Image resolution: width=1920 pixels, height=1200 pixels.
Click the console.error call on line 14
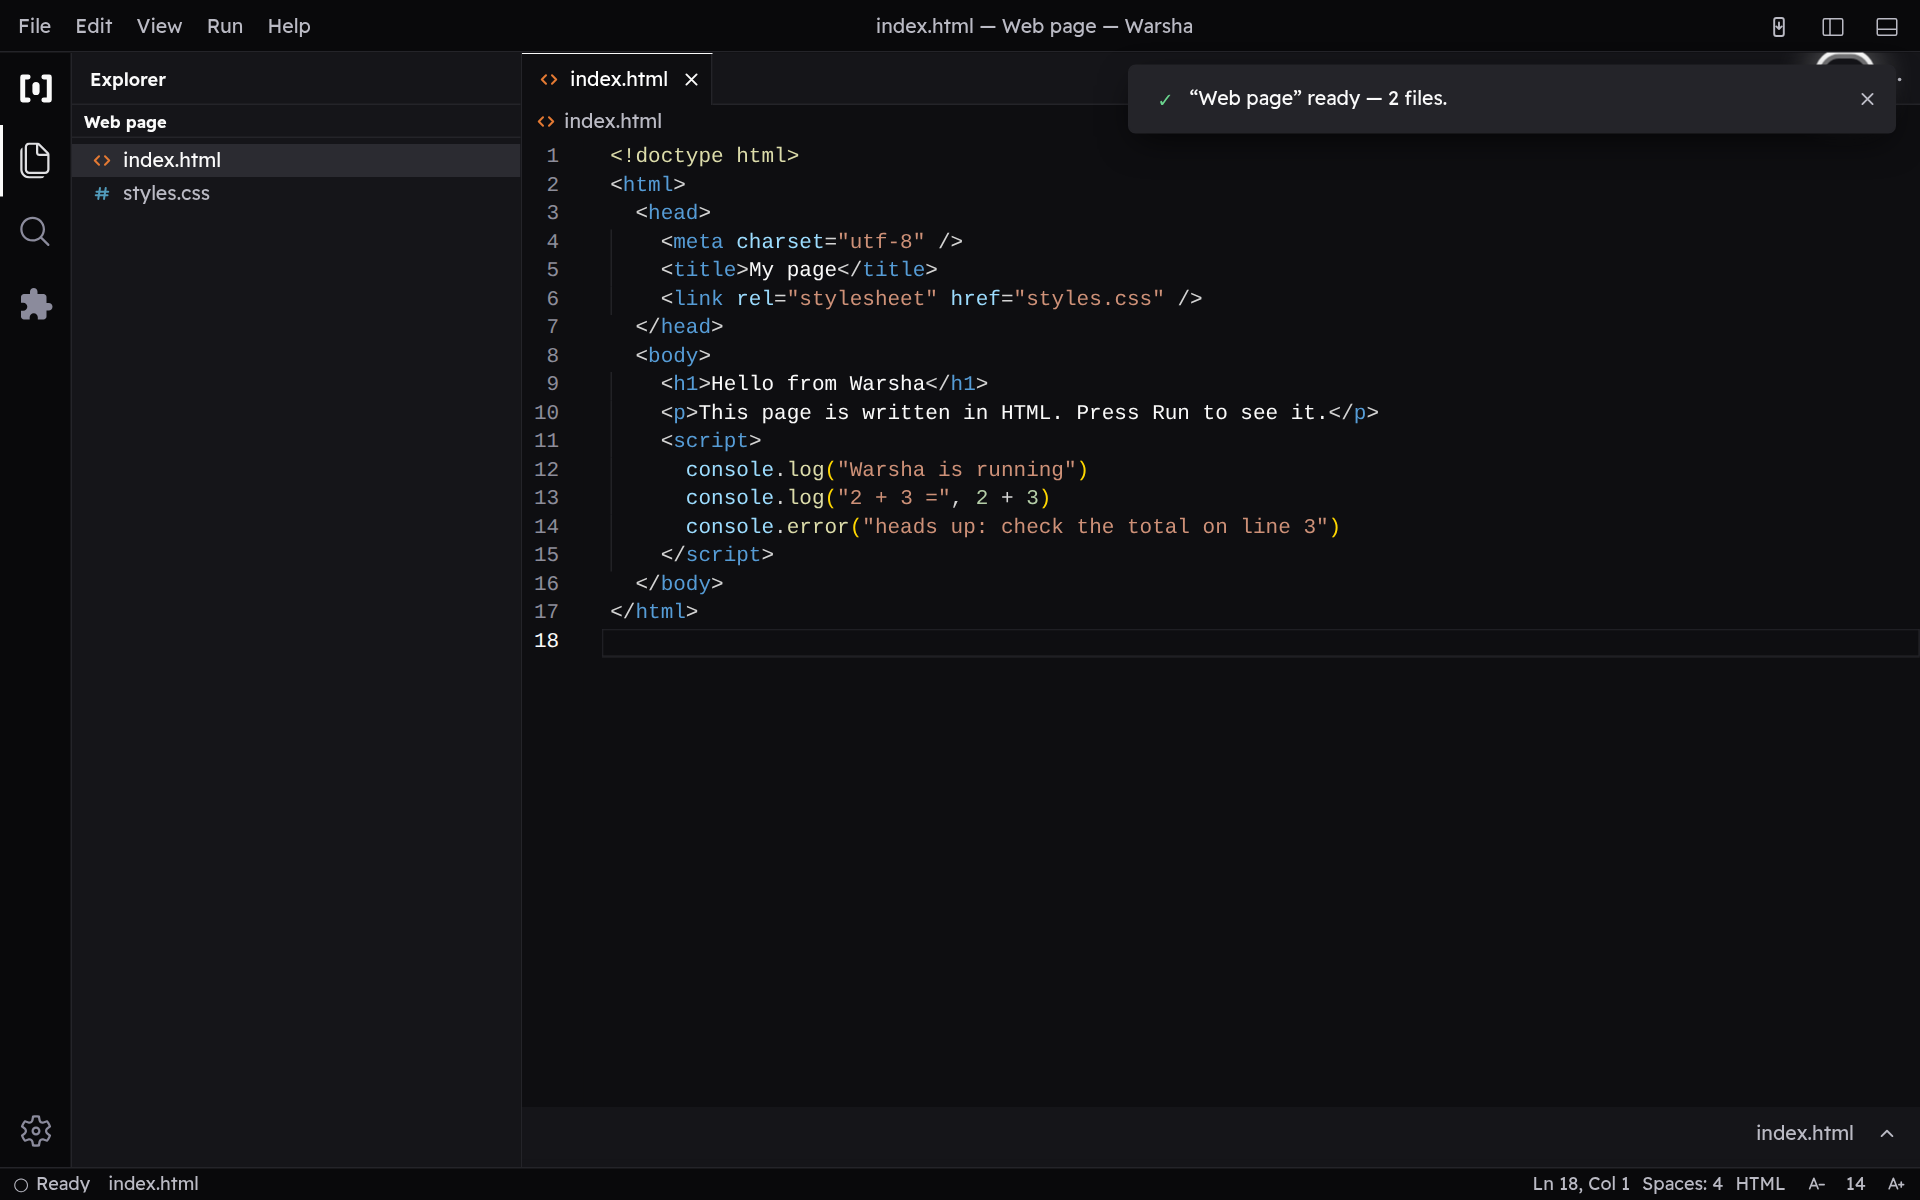[1012, 527]
